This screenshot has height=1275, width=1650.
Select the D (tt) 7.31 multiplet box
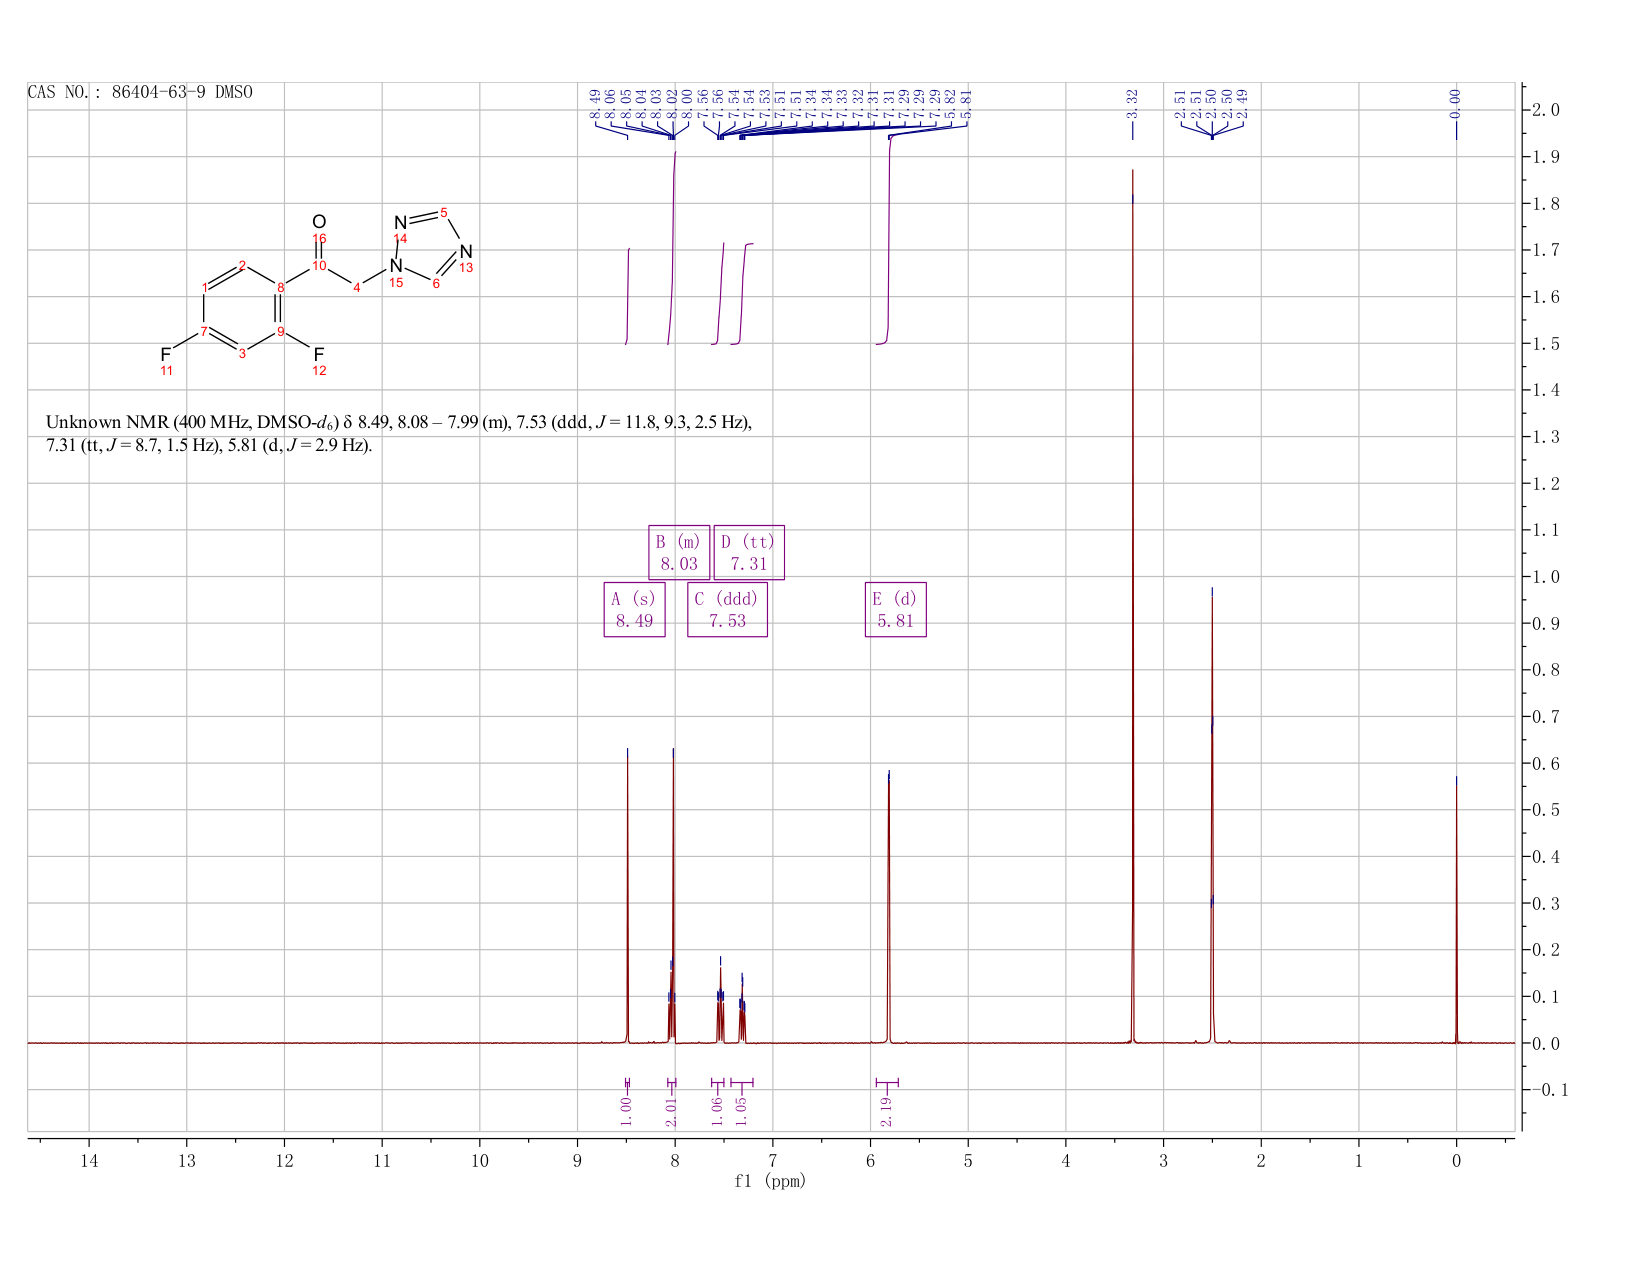[749, 552]
